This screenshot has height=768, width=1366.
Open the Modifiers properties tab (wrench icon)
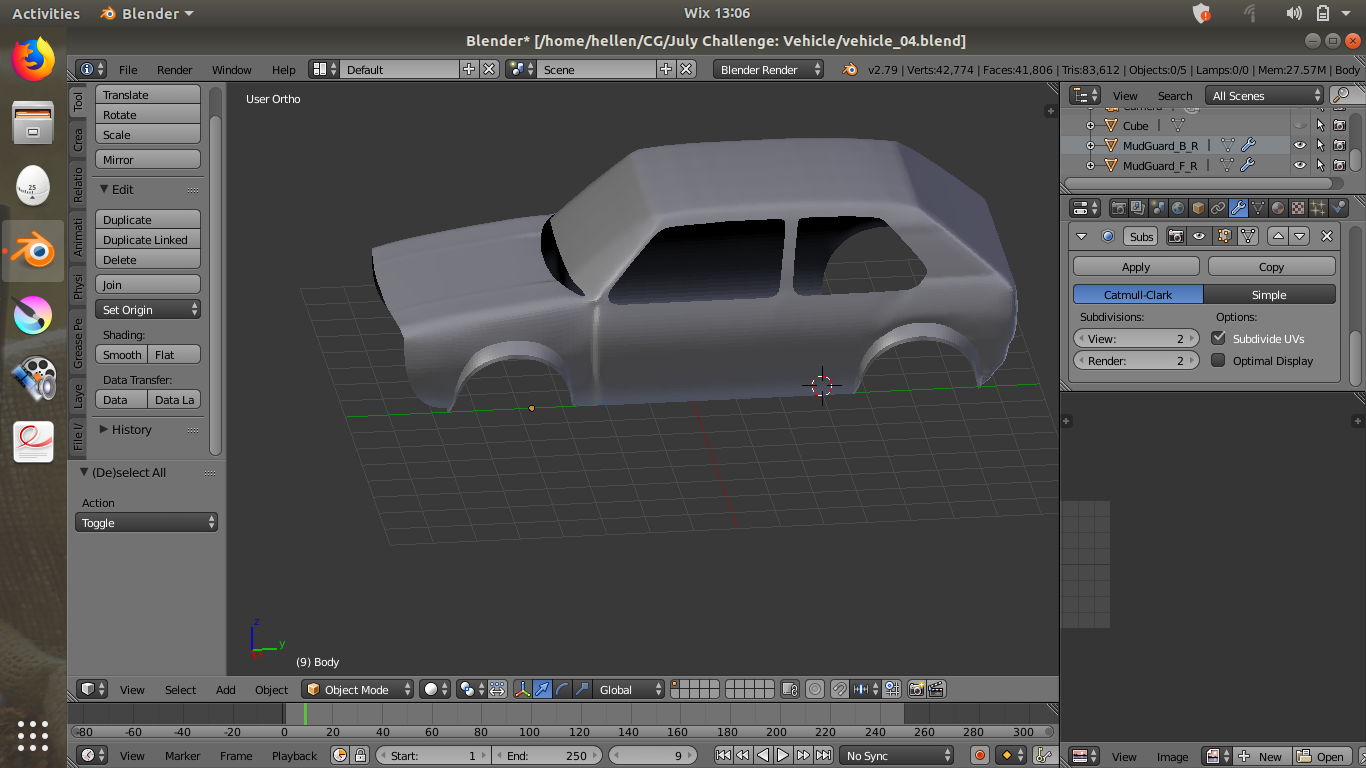[x=1238, y=208]
